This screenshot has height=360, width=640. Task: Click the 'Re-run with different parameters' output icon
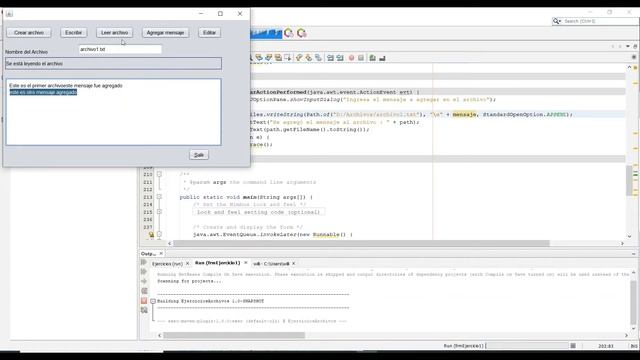click(x=144, y=271)
